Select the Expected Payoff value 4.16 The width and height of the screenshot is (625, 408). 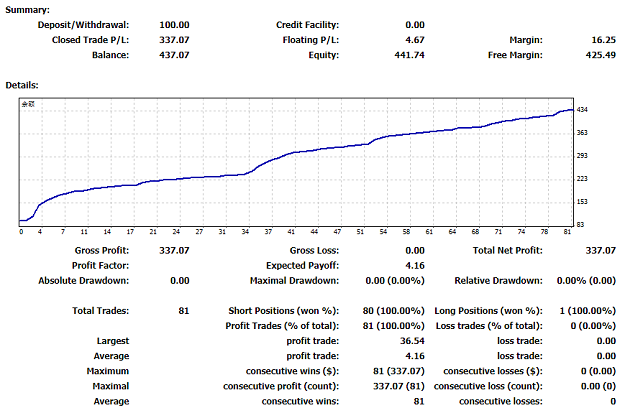point(415,265)
